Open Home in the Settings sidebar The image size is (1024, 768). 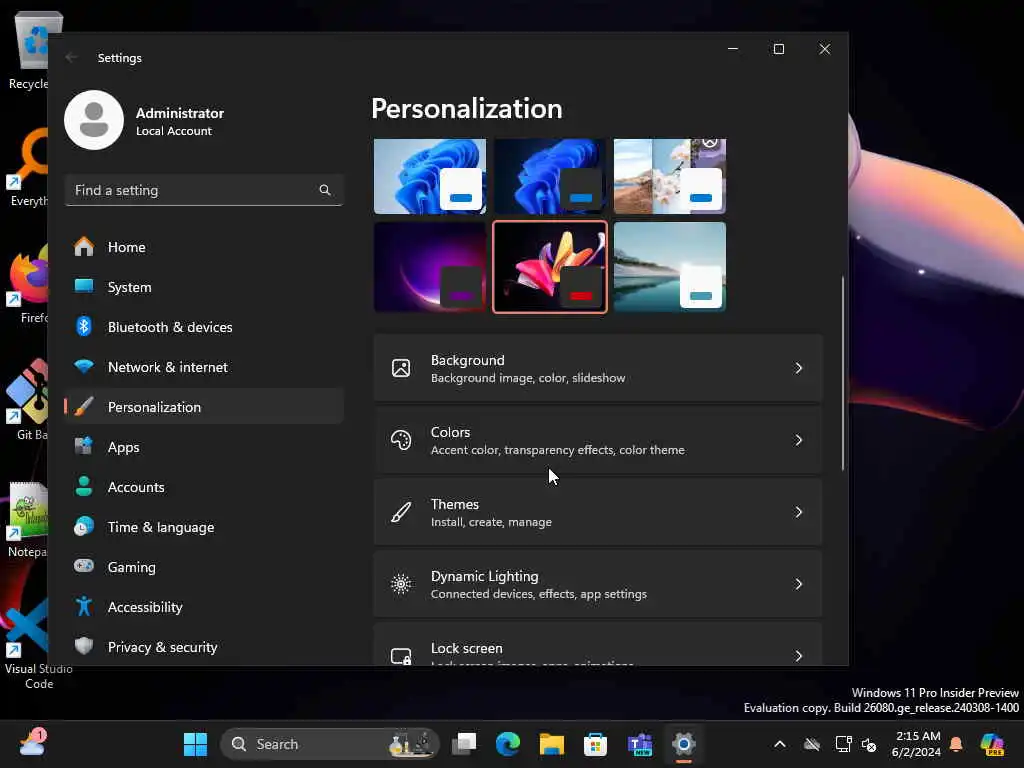point(204,247)
